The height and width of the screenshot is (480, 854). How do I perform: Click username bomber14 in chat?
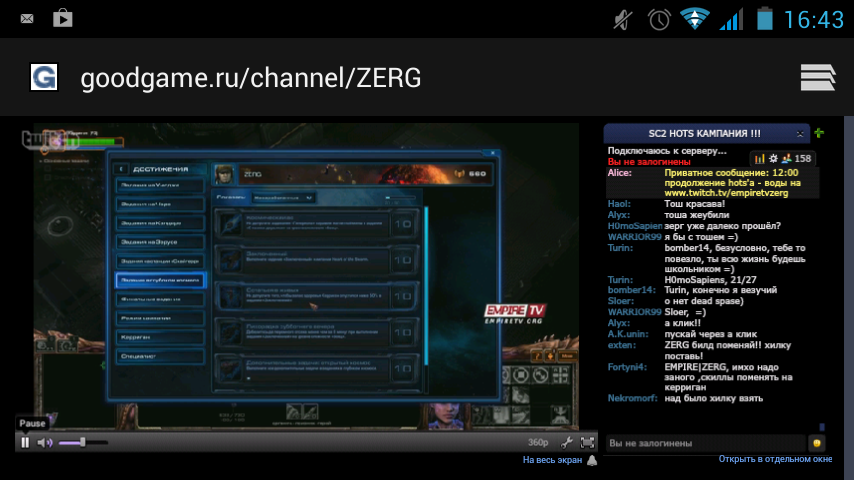[632, 290]
